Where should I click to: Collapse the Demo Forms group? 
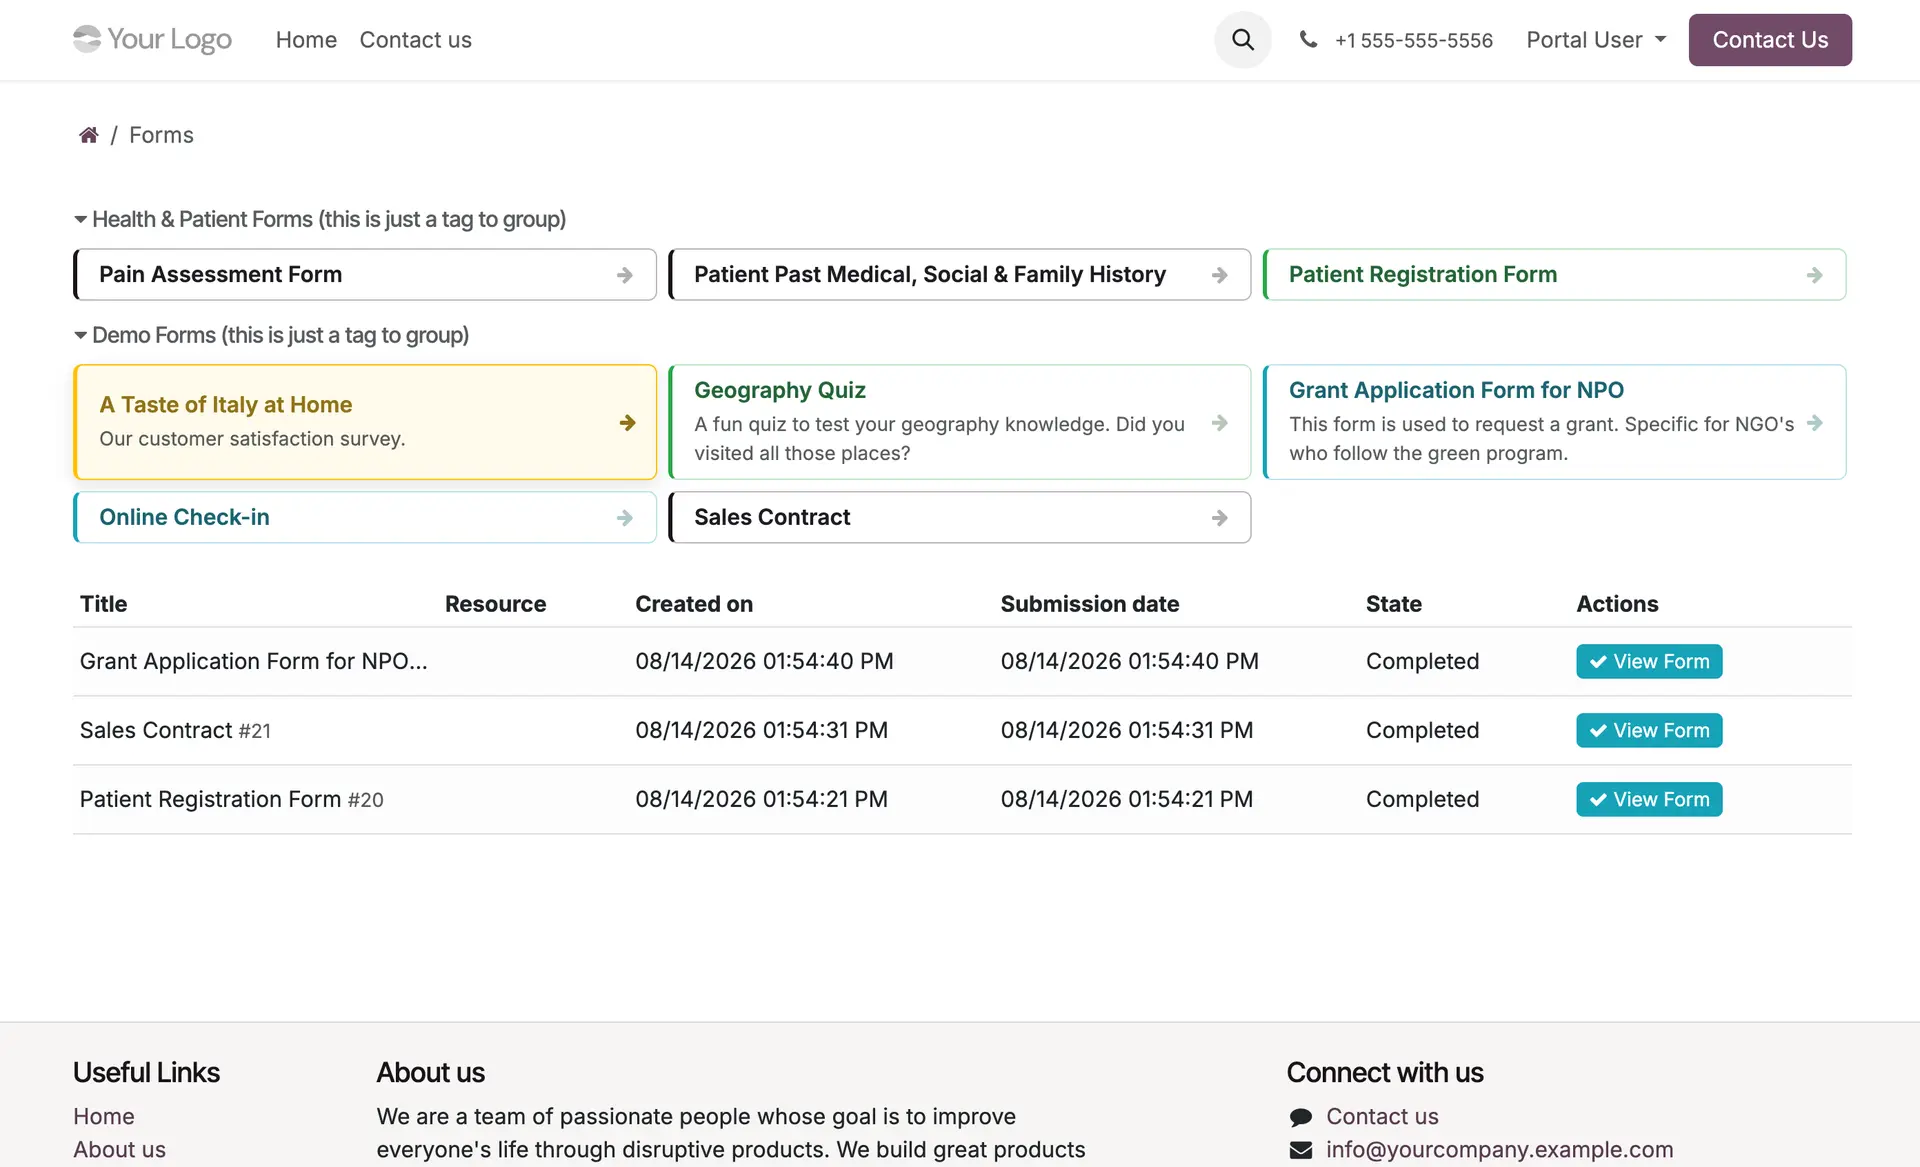[x=271, y=335]
